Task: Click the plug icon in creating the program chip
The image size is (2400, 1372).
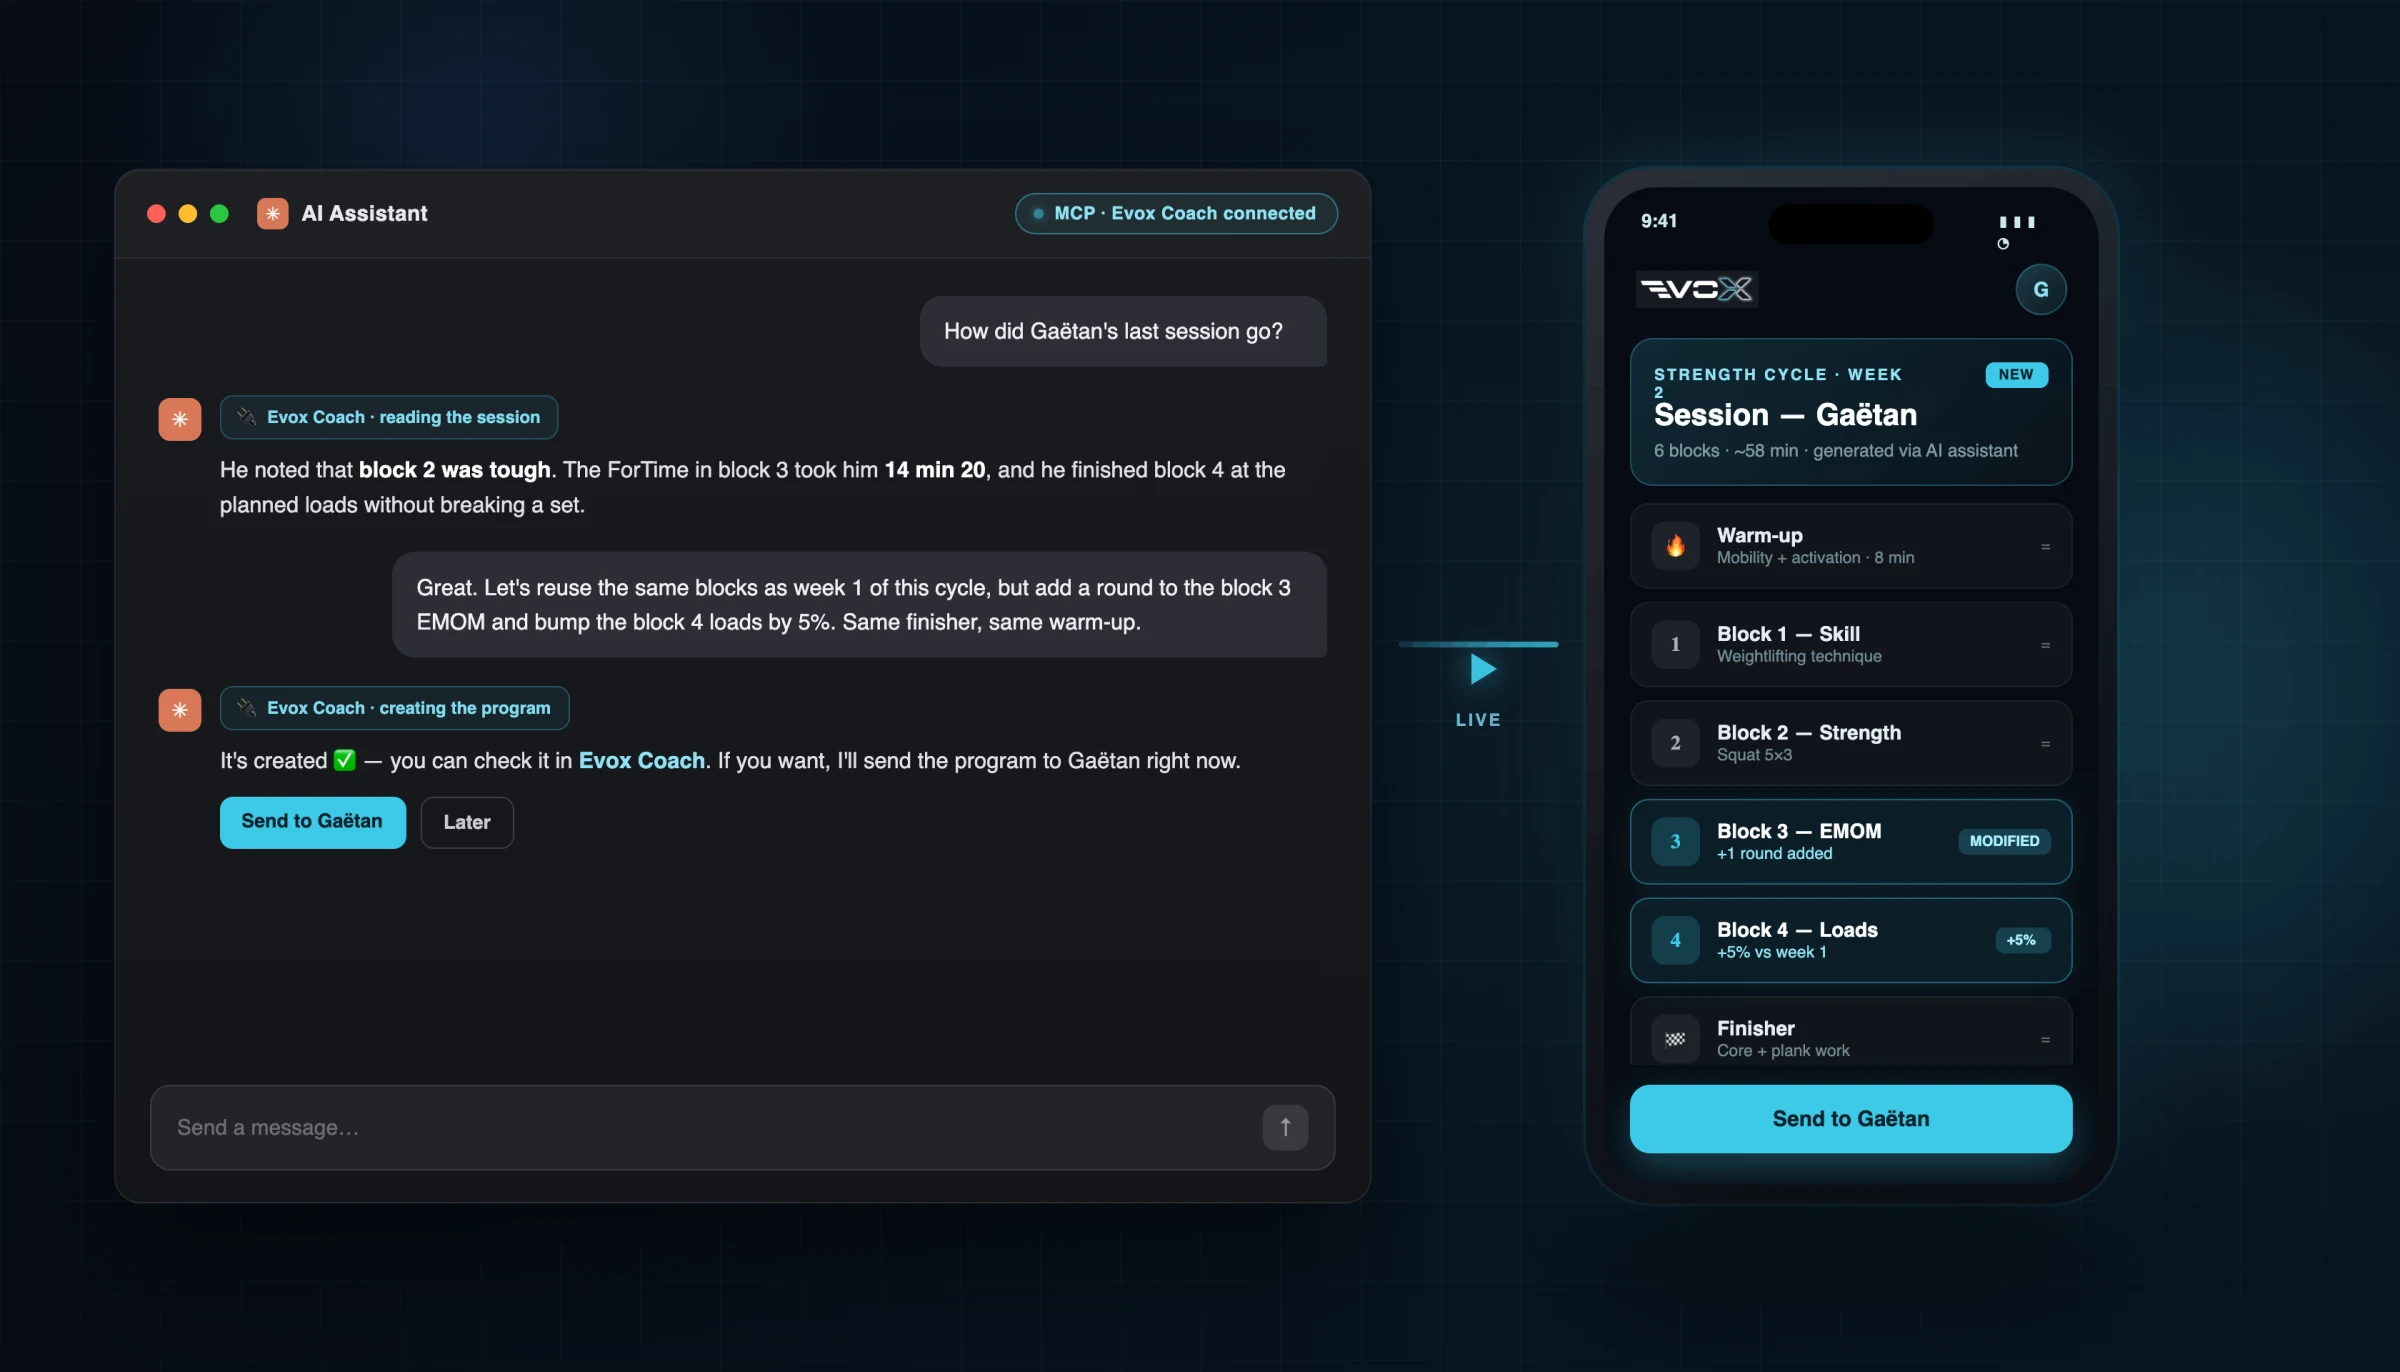Action: (x=246, y=708)
